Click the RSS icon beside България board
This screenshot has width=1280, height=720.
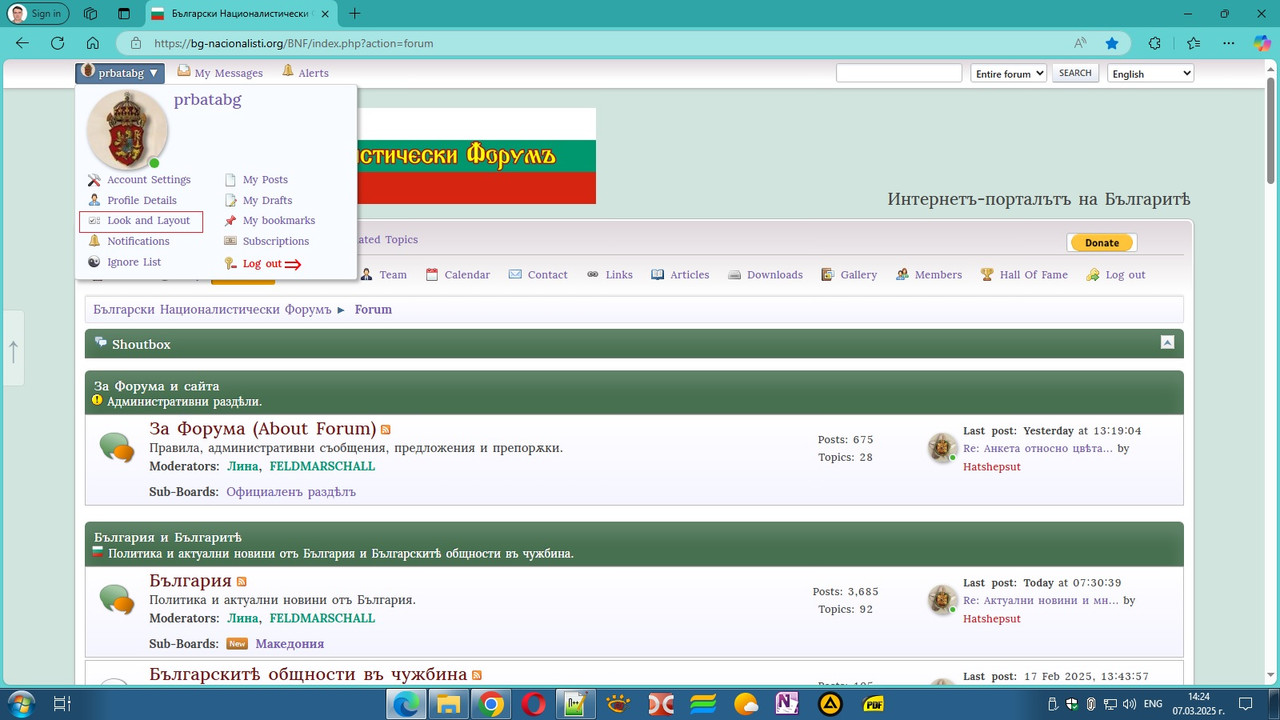coord(241,582)
